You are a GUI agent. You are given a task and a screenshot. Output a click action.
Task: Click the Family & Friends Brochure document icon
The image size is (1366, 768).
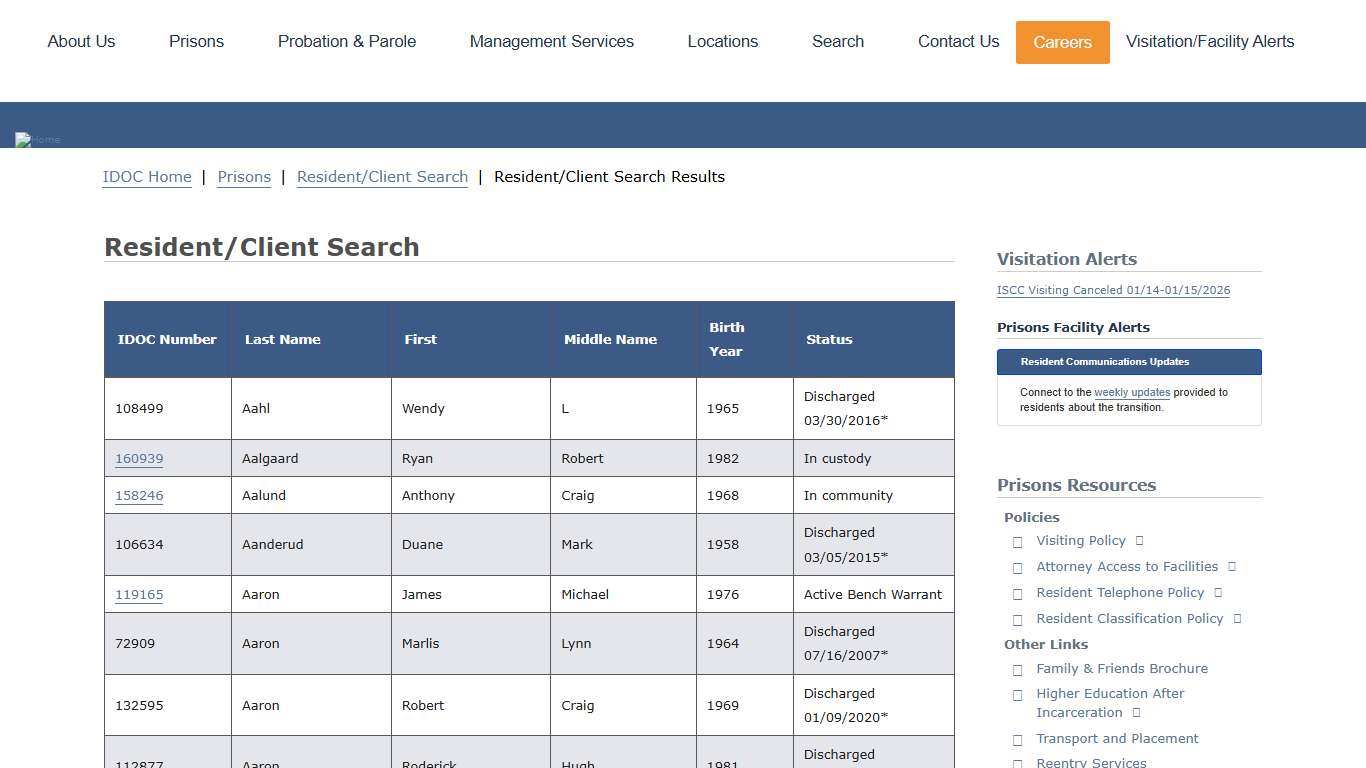point(1018,670)
